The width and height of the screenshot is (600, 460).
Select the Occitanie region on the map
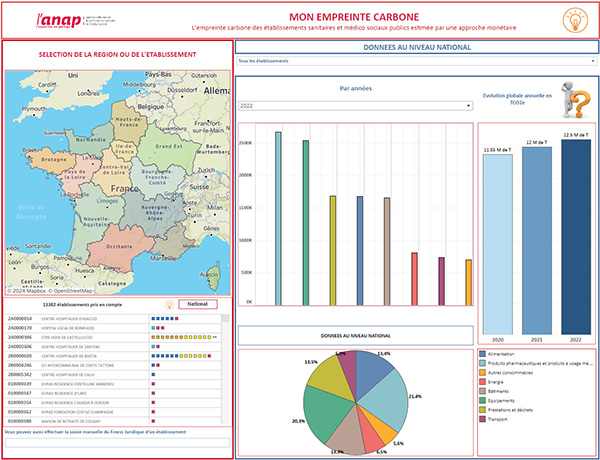click(119, 247)
